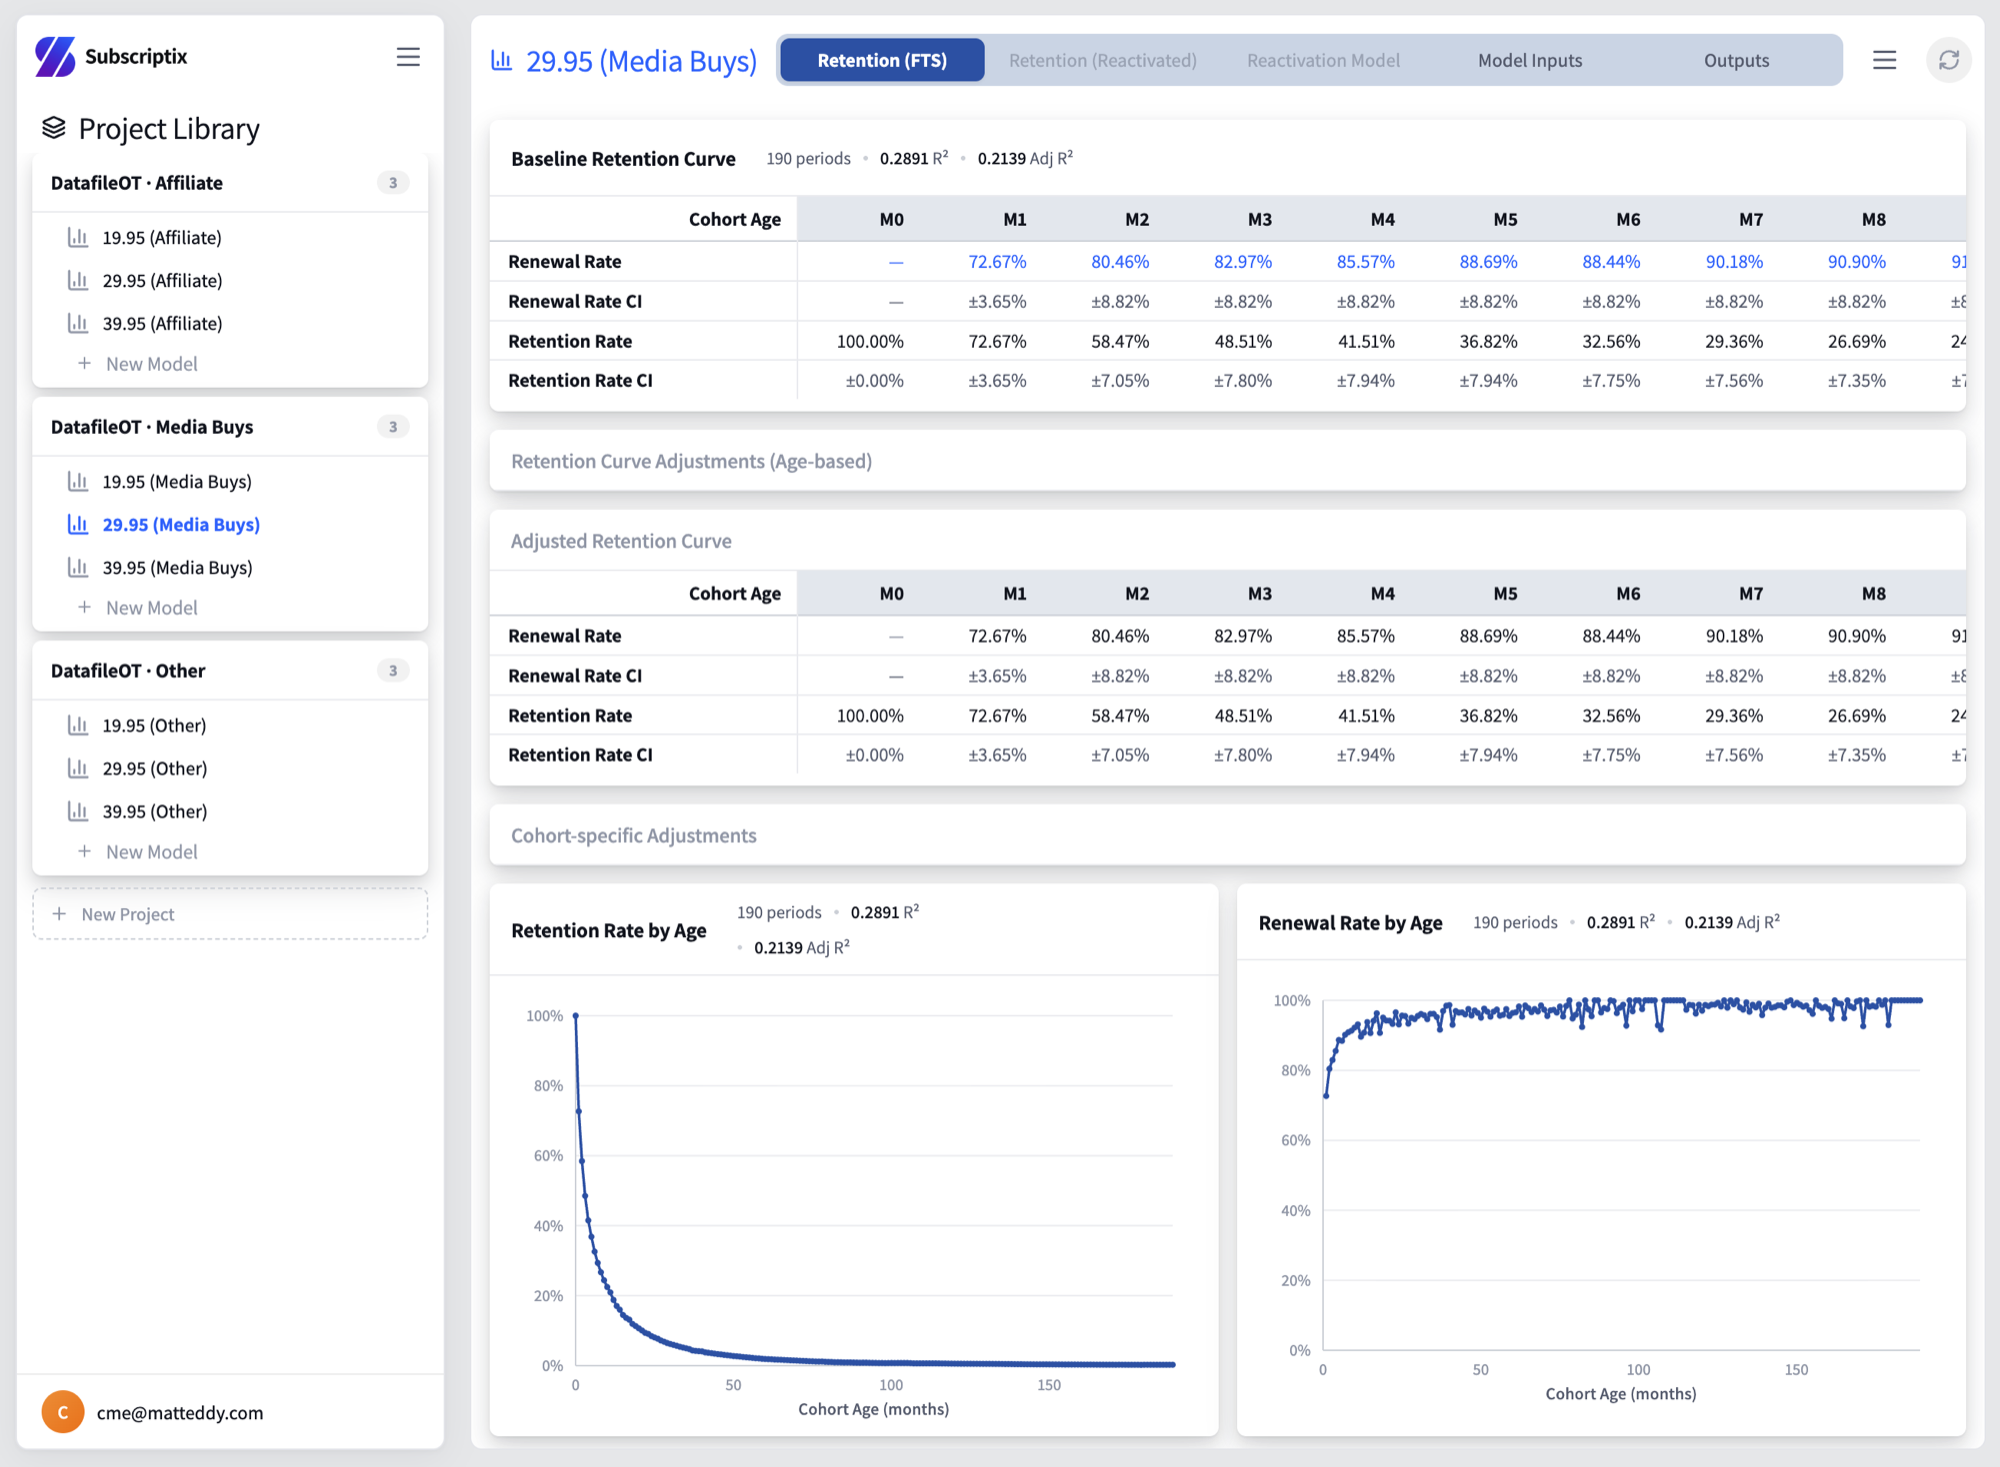Click the plus icon for New Project
The image size is (2000, 1467).
60,914
